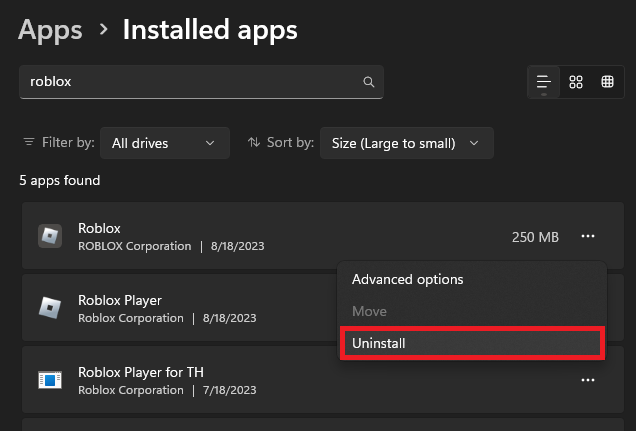Open more options for Roblox app

point(588,237)
